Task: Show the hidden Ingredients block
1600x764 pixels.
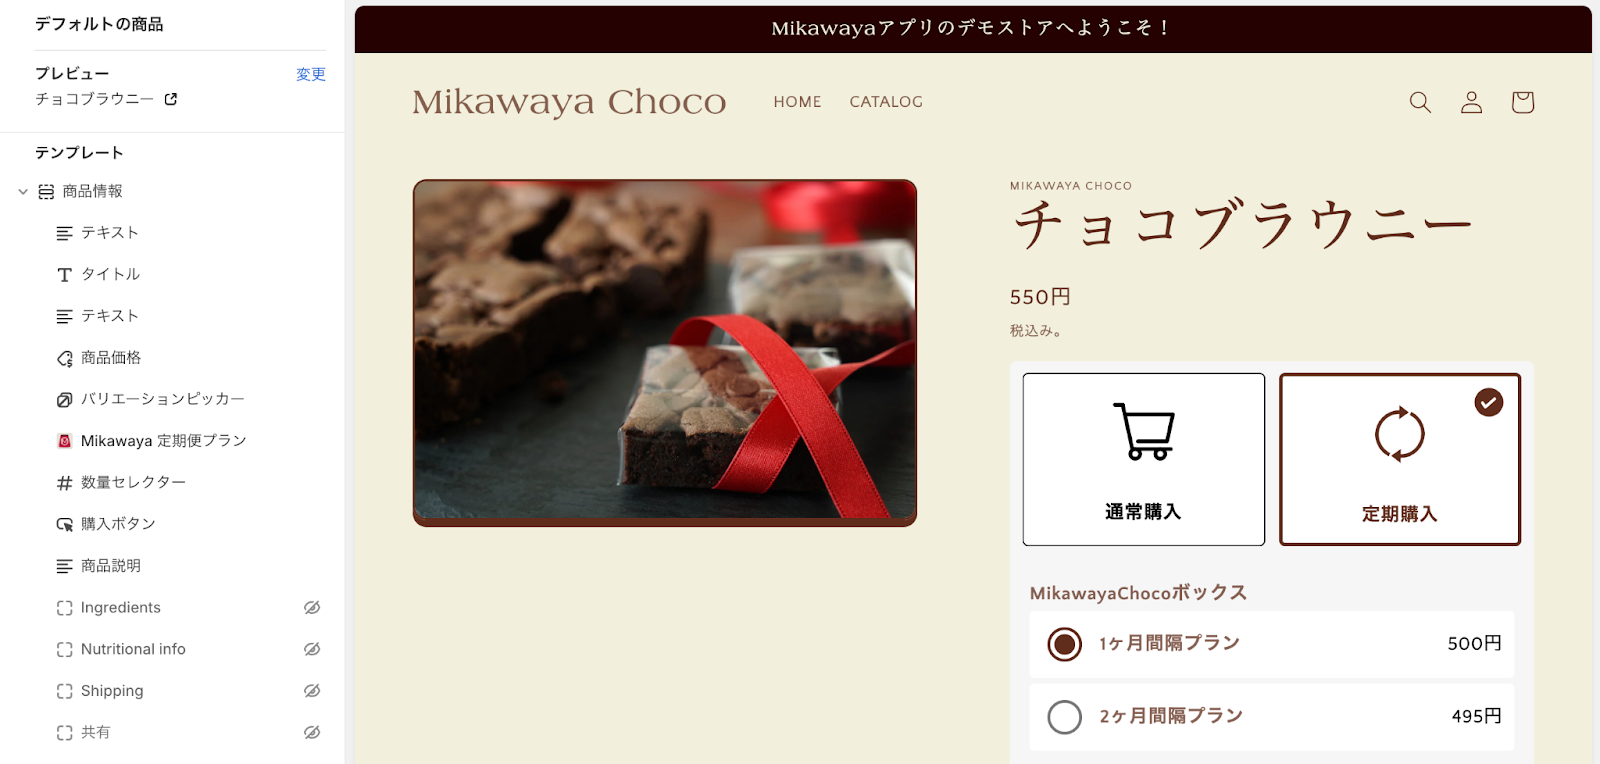Action: click(312, 608)
